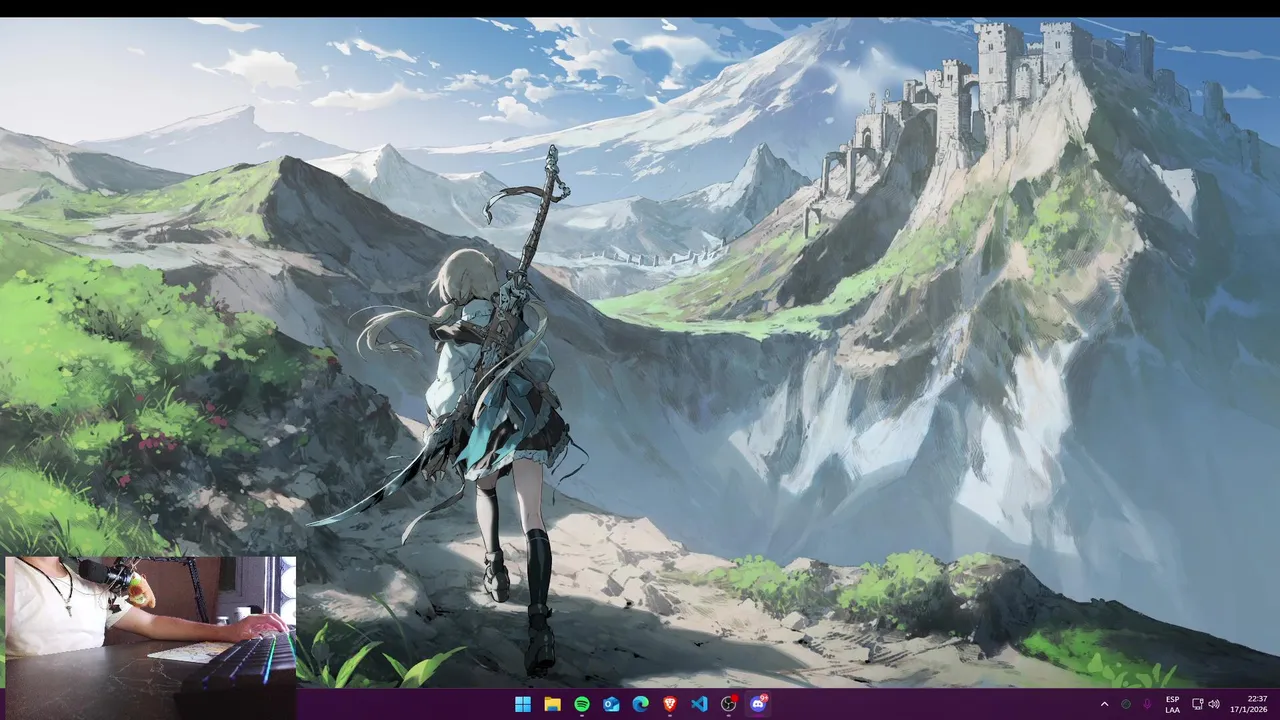Open Discord from the taskbar
The width and height of the screenshot is (1280, 720).
(x=758, y=704)
